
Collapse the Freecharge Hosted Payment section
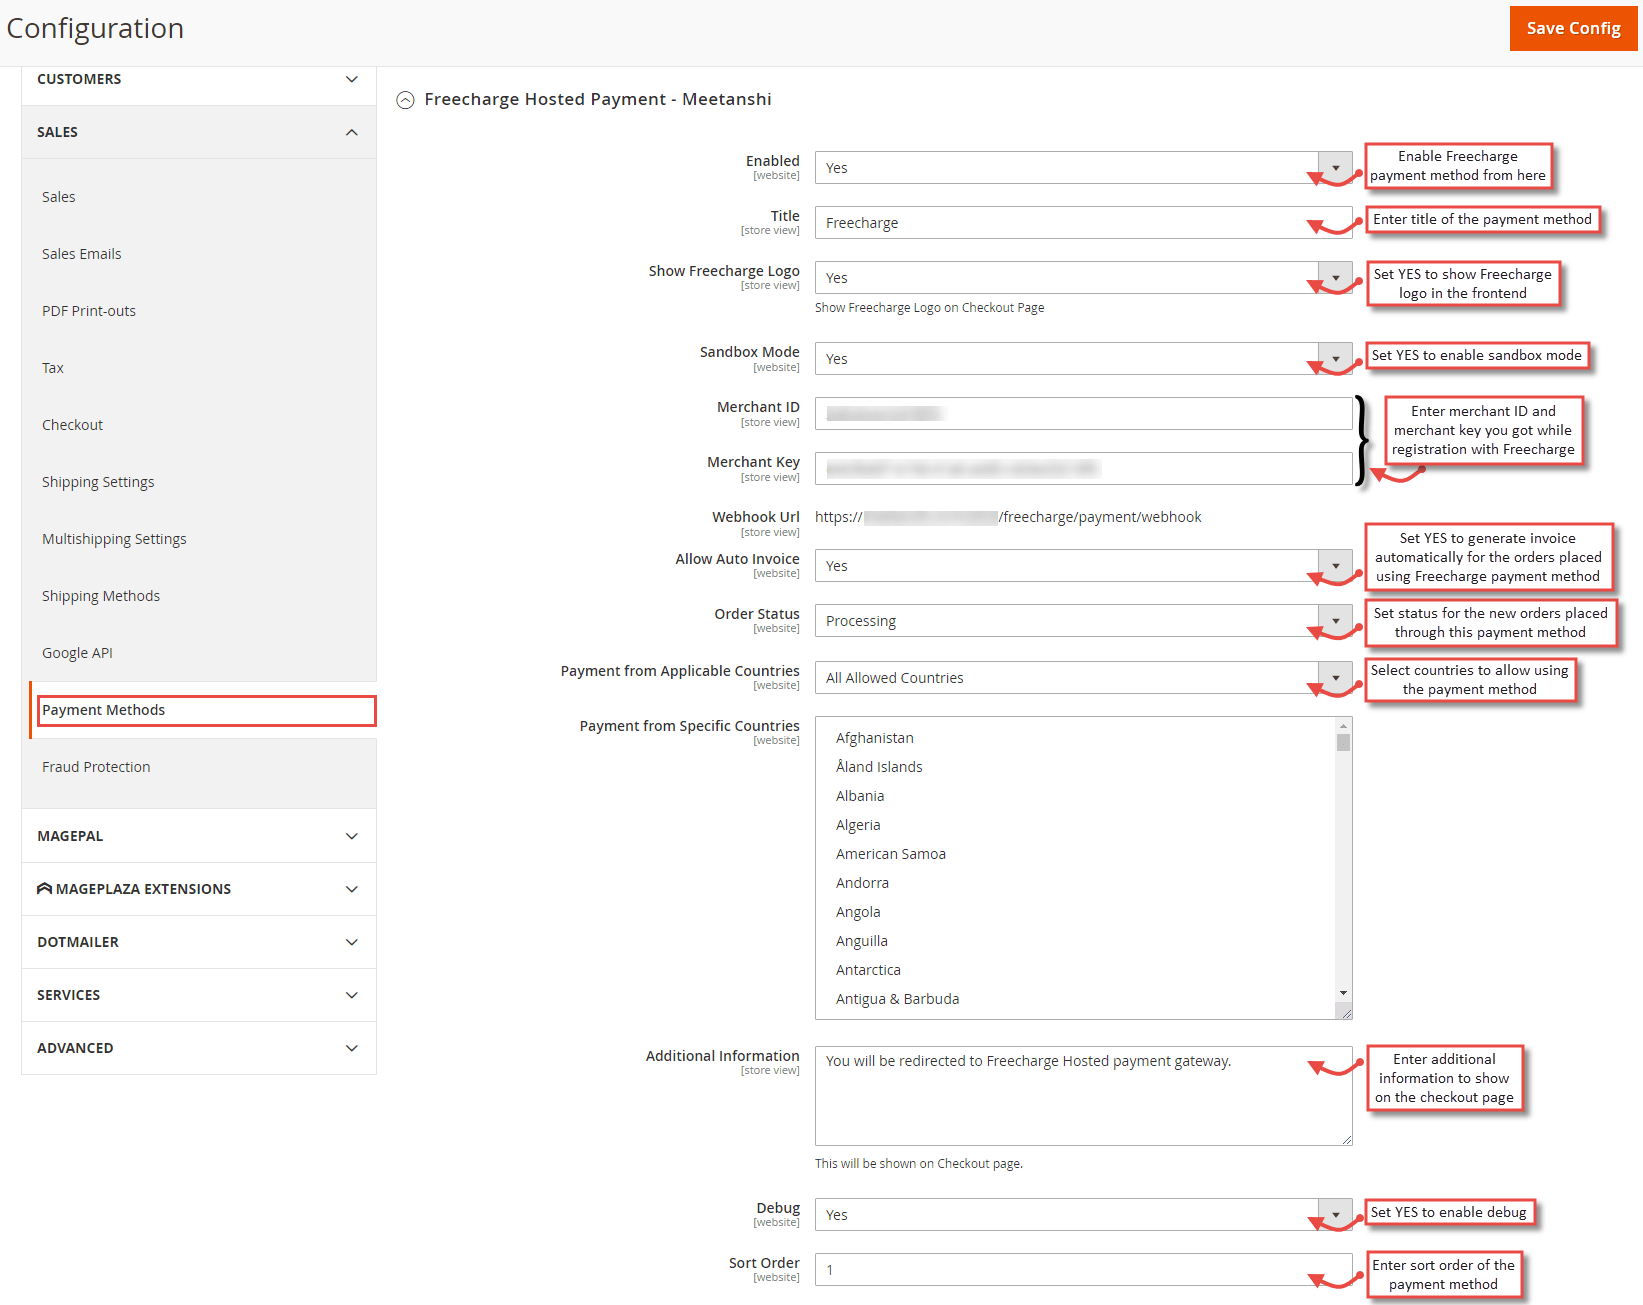coord(405,100)
